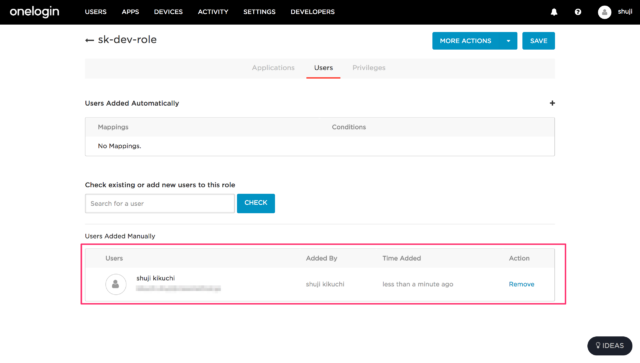Screen dimensions: 640x363
Task: Open the user avatar icon in the header
Action: (604, 12)
